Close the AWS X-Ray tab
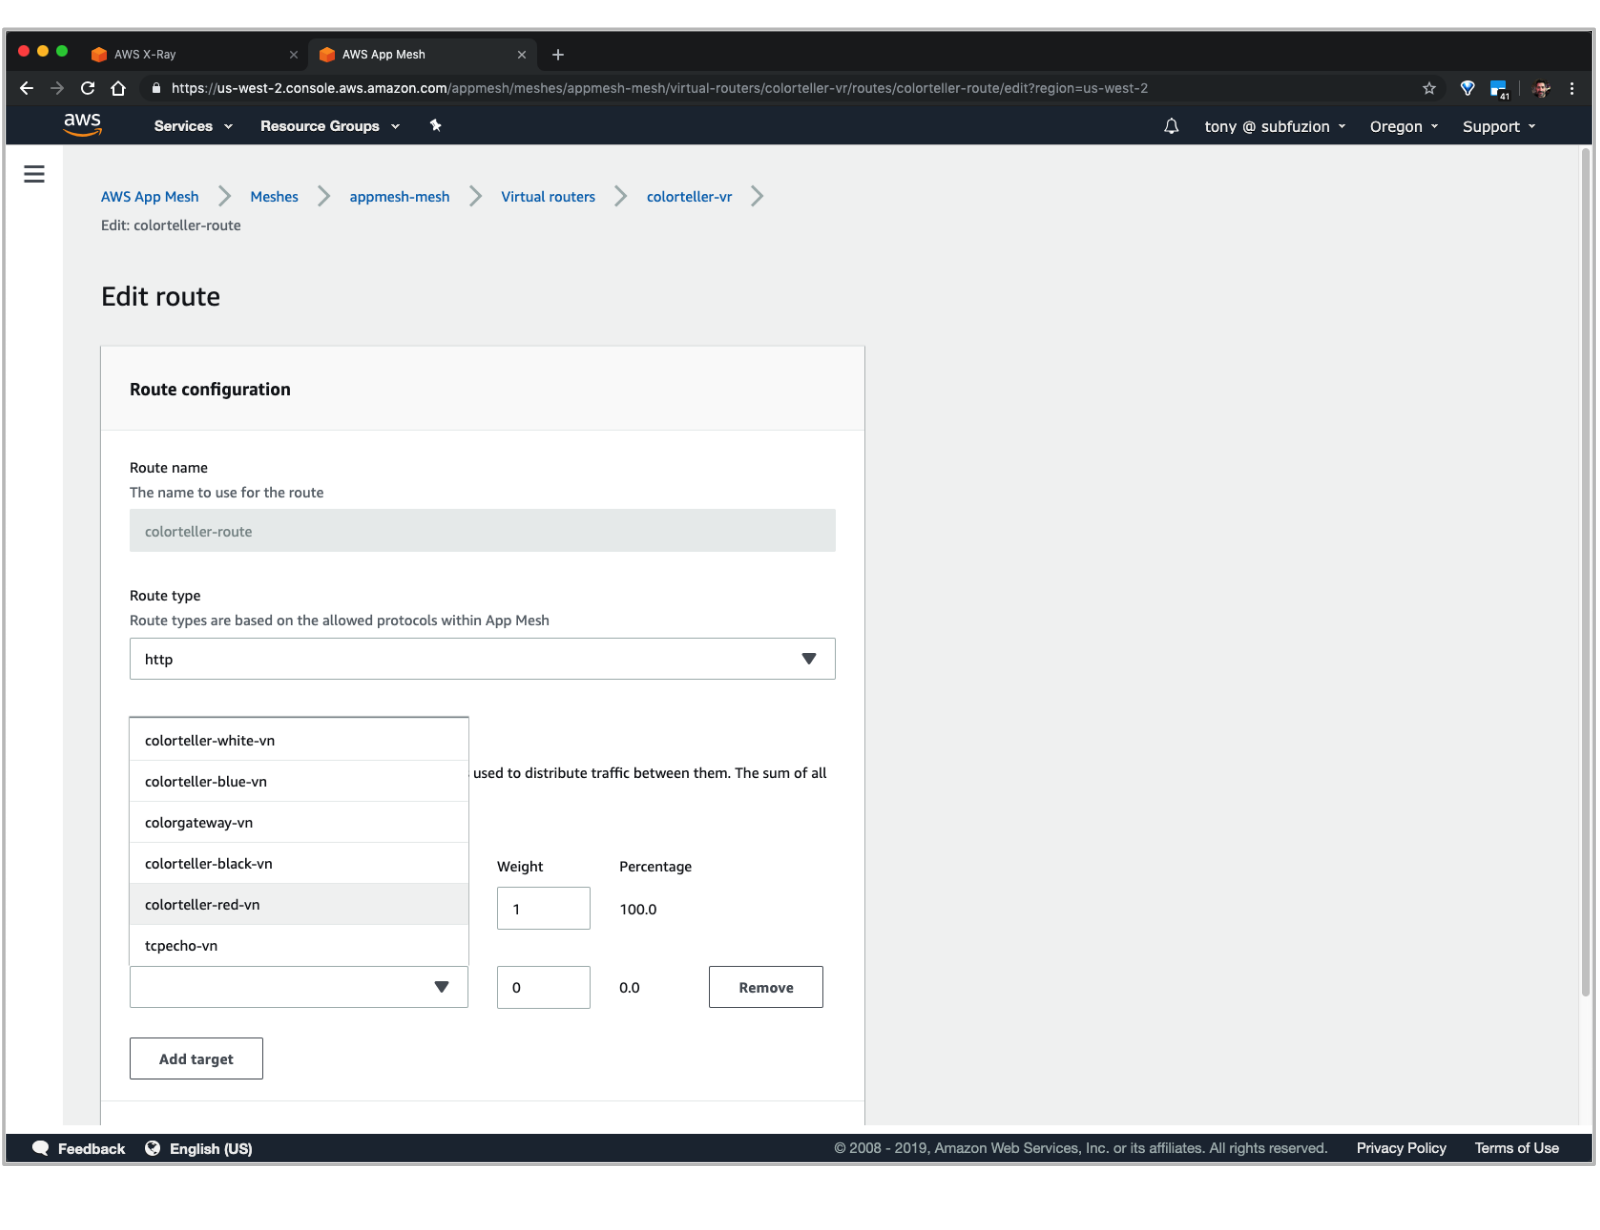This screenshot has height=1230, width=1600. click(293, 55)
